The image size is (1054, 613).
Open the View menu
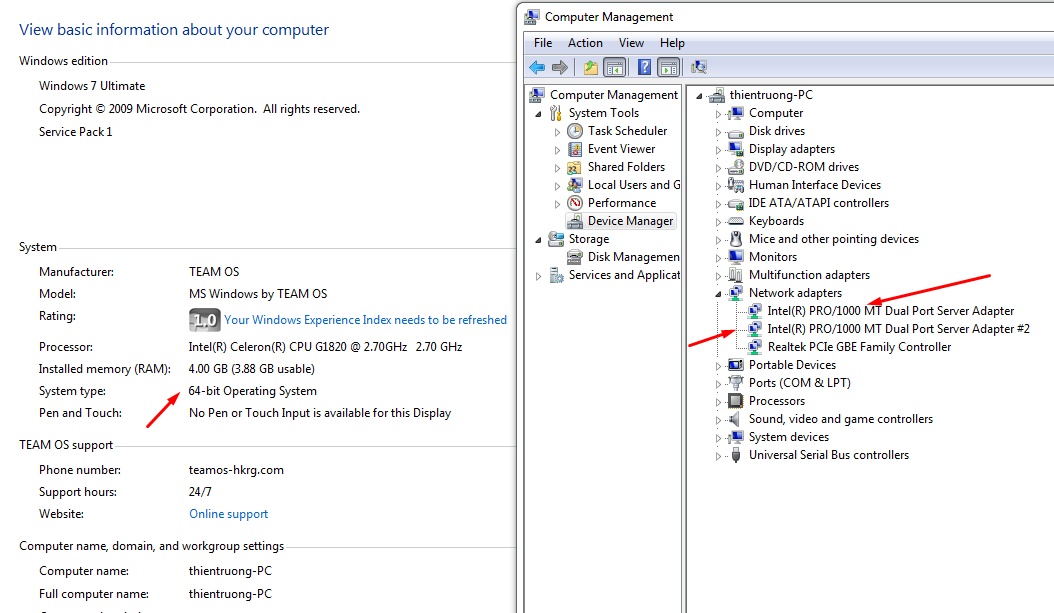point(631,43)
